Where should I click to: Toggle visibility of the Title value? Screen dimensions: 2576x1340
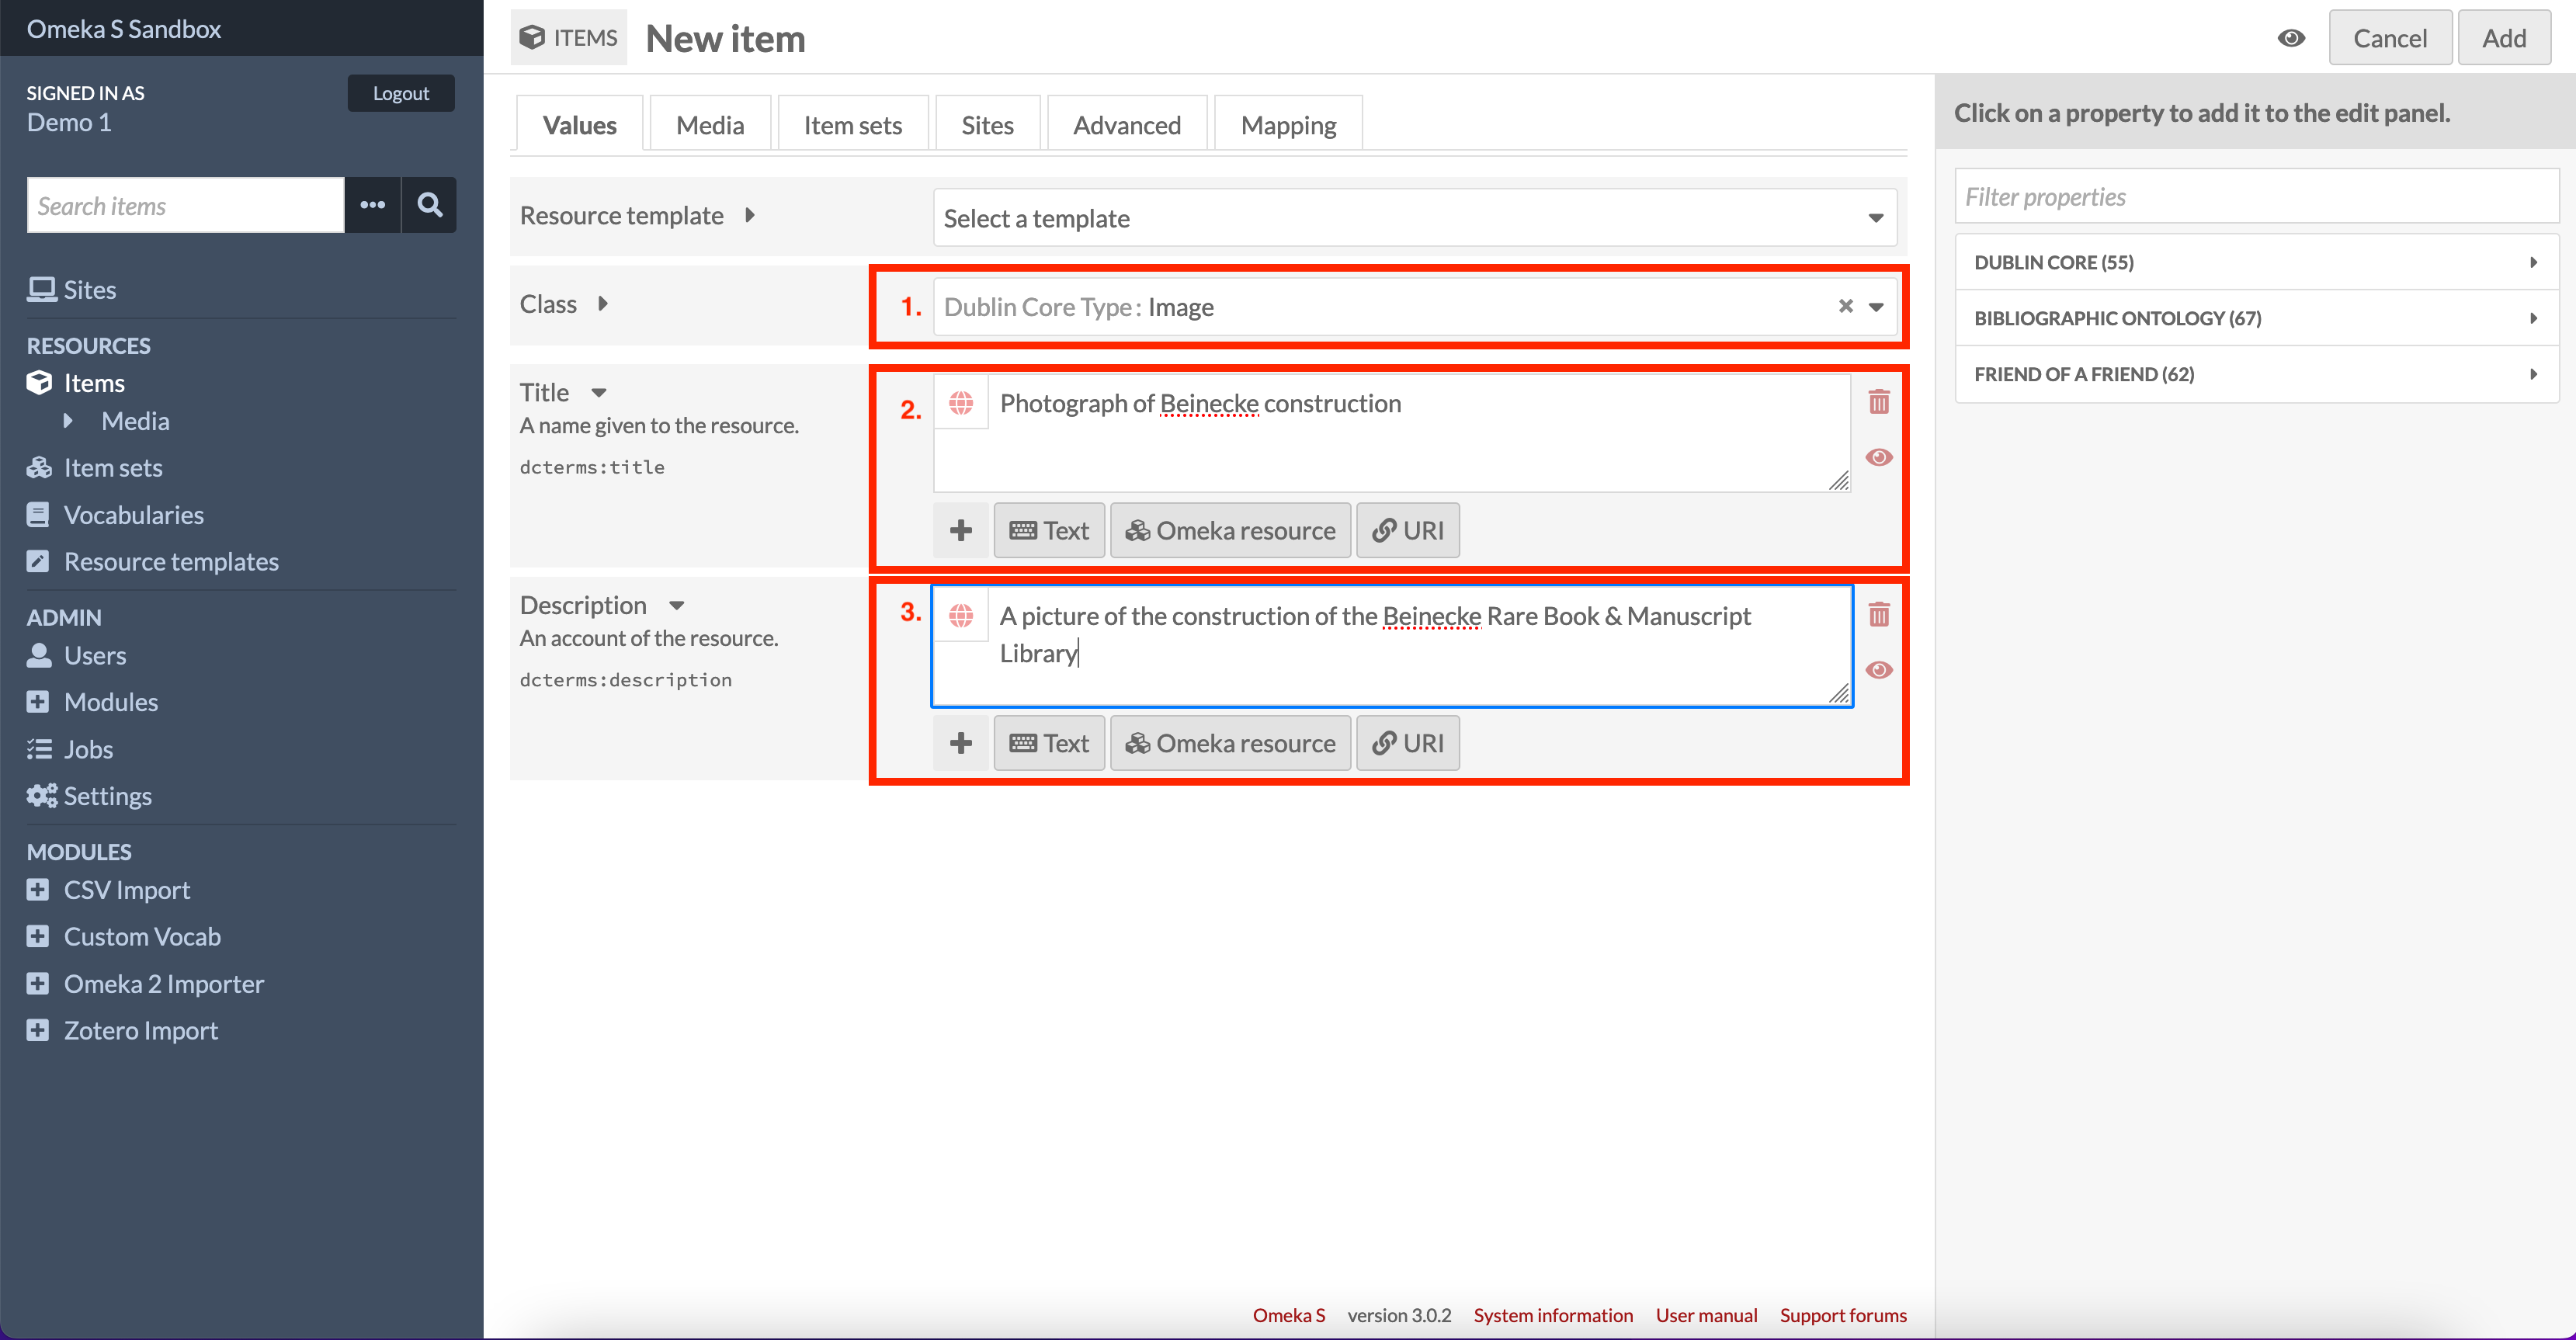(x=1879, y=457)
